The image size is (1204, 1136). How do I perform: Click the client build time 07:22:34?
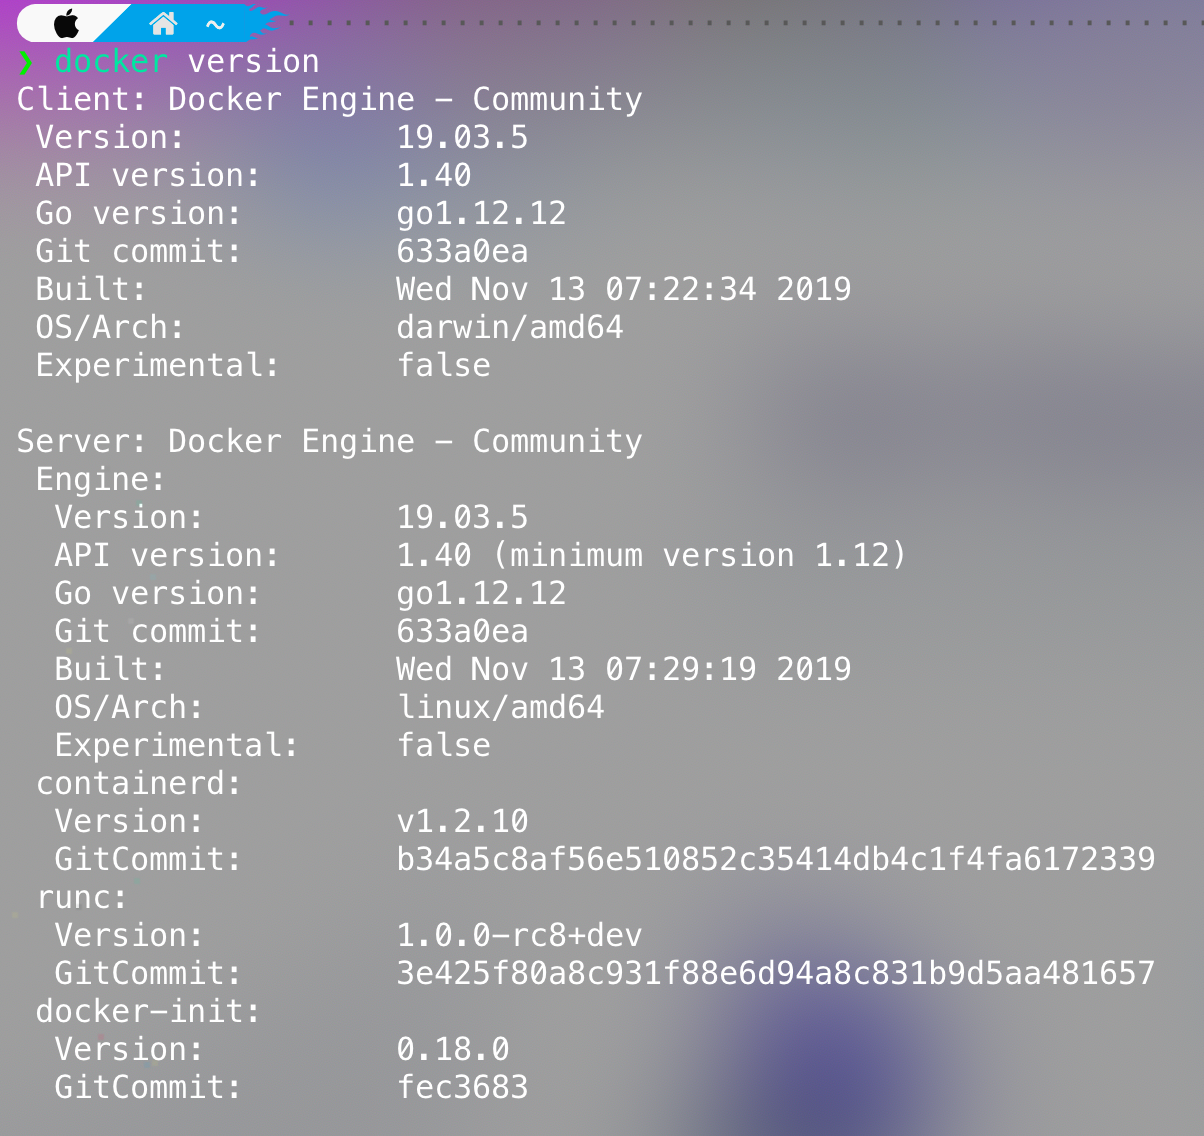point(680,290)
